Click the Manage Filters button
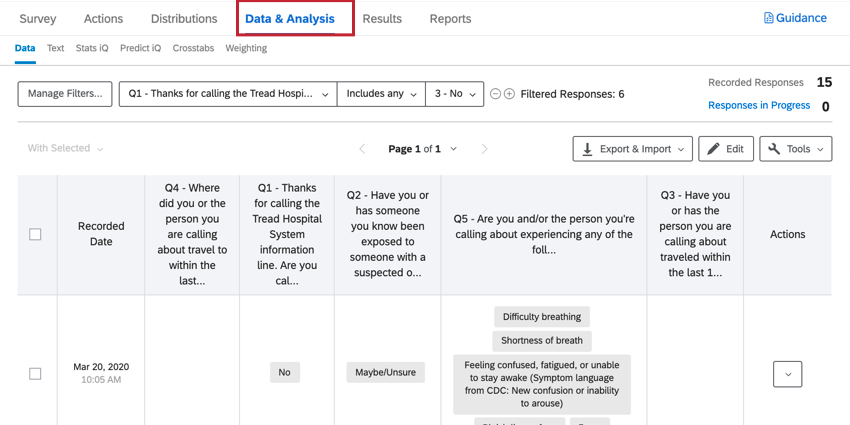Image resolution: width=850 pixels, height=425 pixels. coord(65,94)
